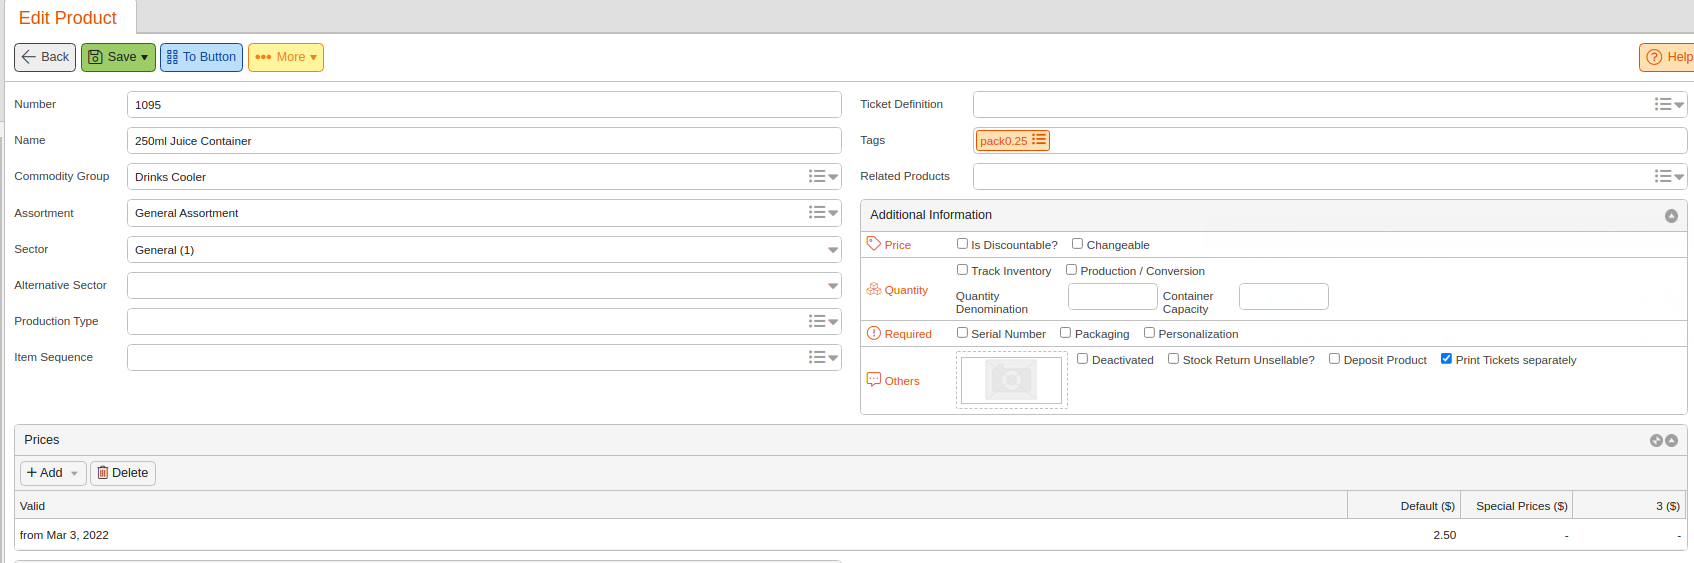The width and height of the screenshot is (1694, 563).
Task: Open list picker icon for Item Sequence
Action: coord(823,358)
